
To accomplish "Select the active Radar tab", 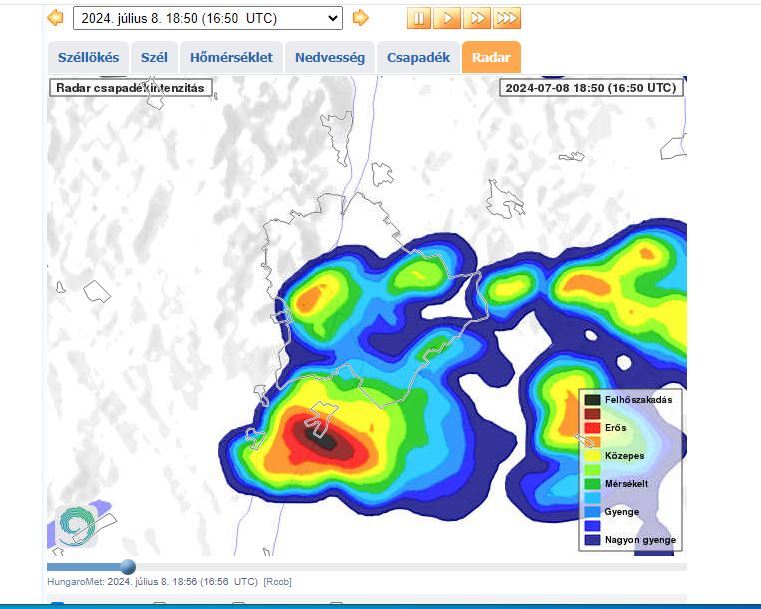I will pos(491,58).
